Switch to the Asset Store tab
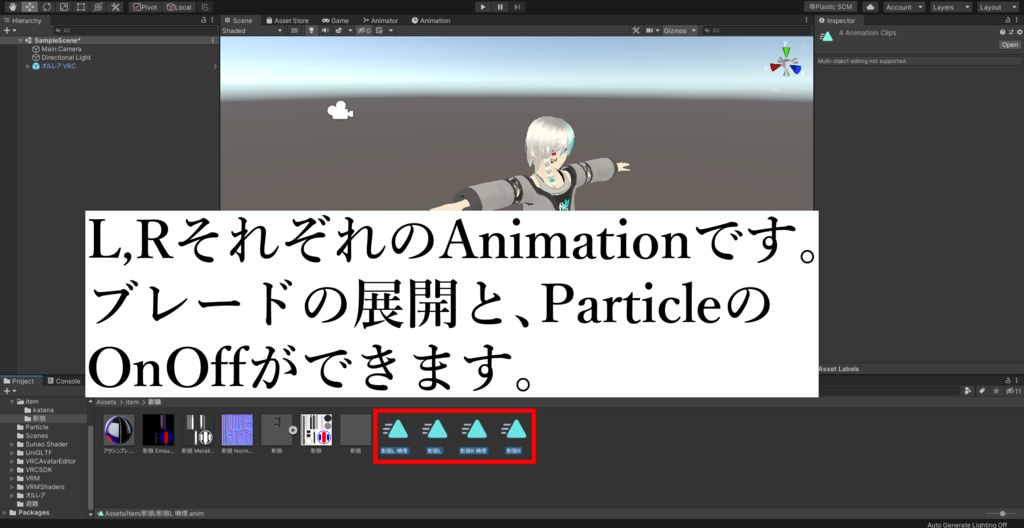The height and width of the screenshot is (528, 1024). tap(287, 20)
